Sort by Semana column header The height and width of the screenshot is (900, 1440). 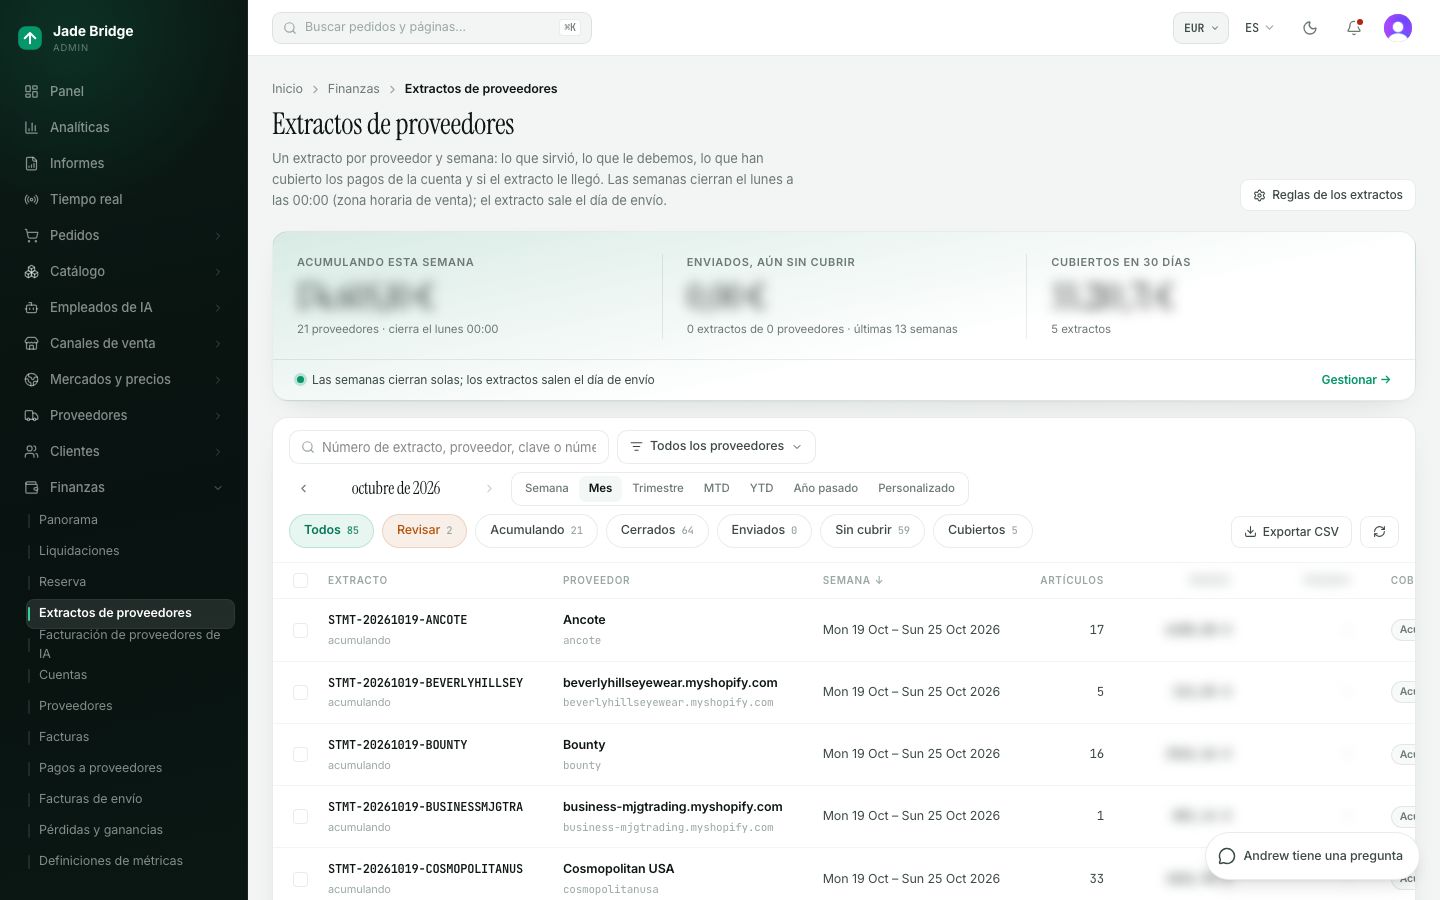click(852, 580)
